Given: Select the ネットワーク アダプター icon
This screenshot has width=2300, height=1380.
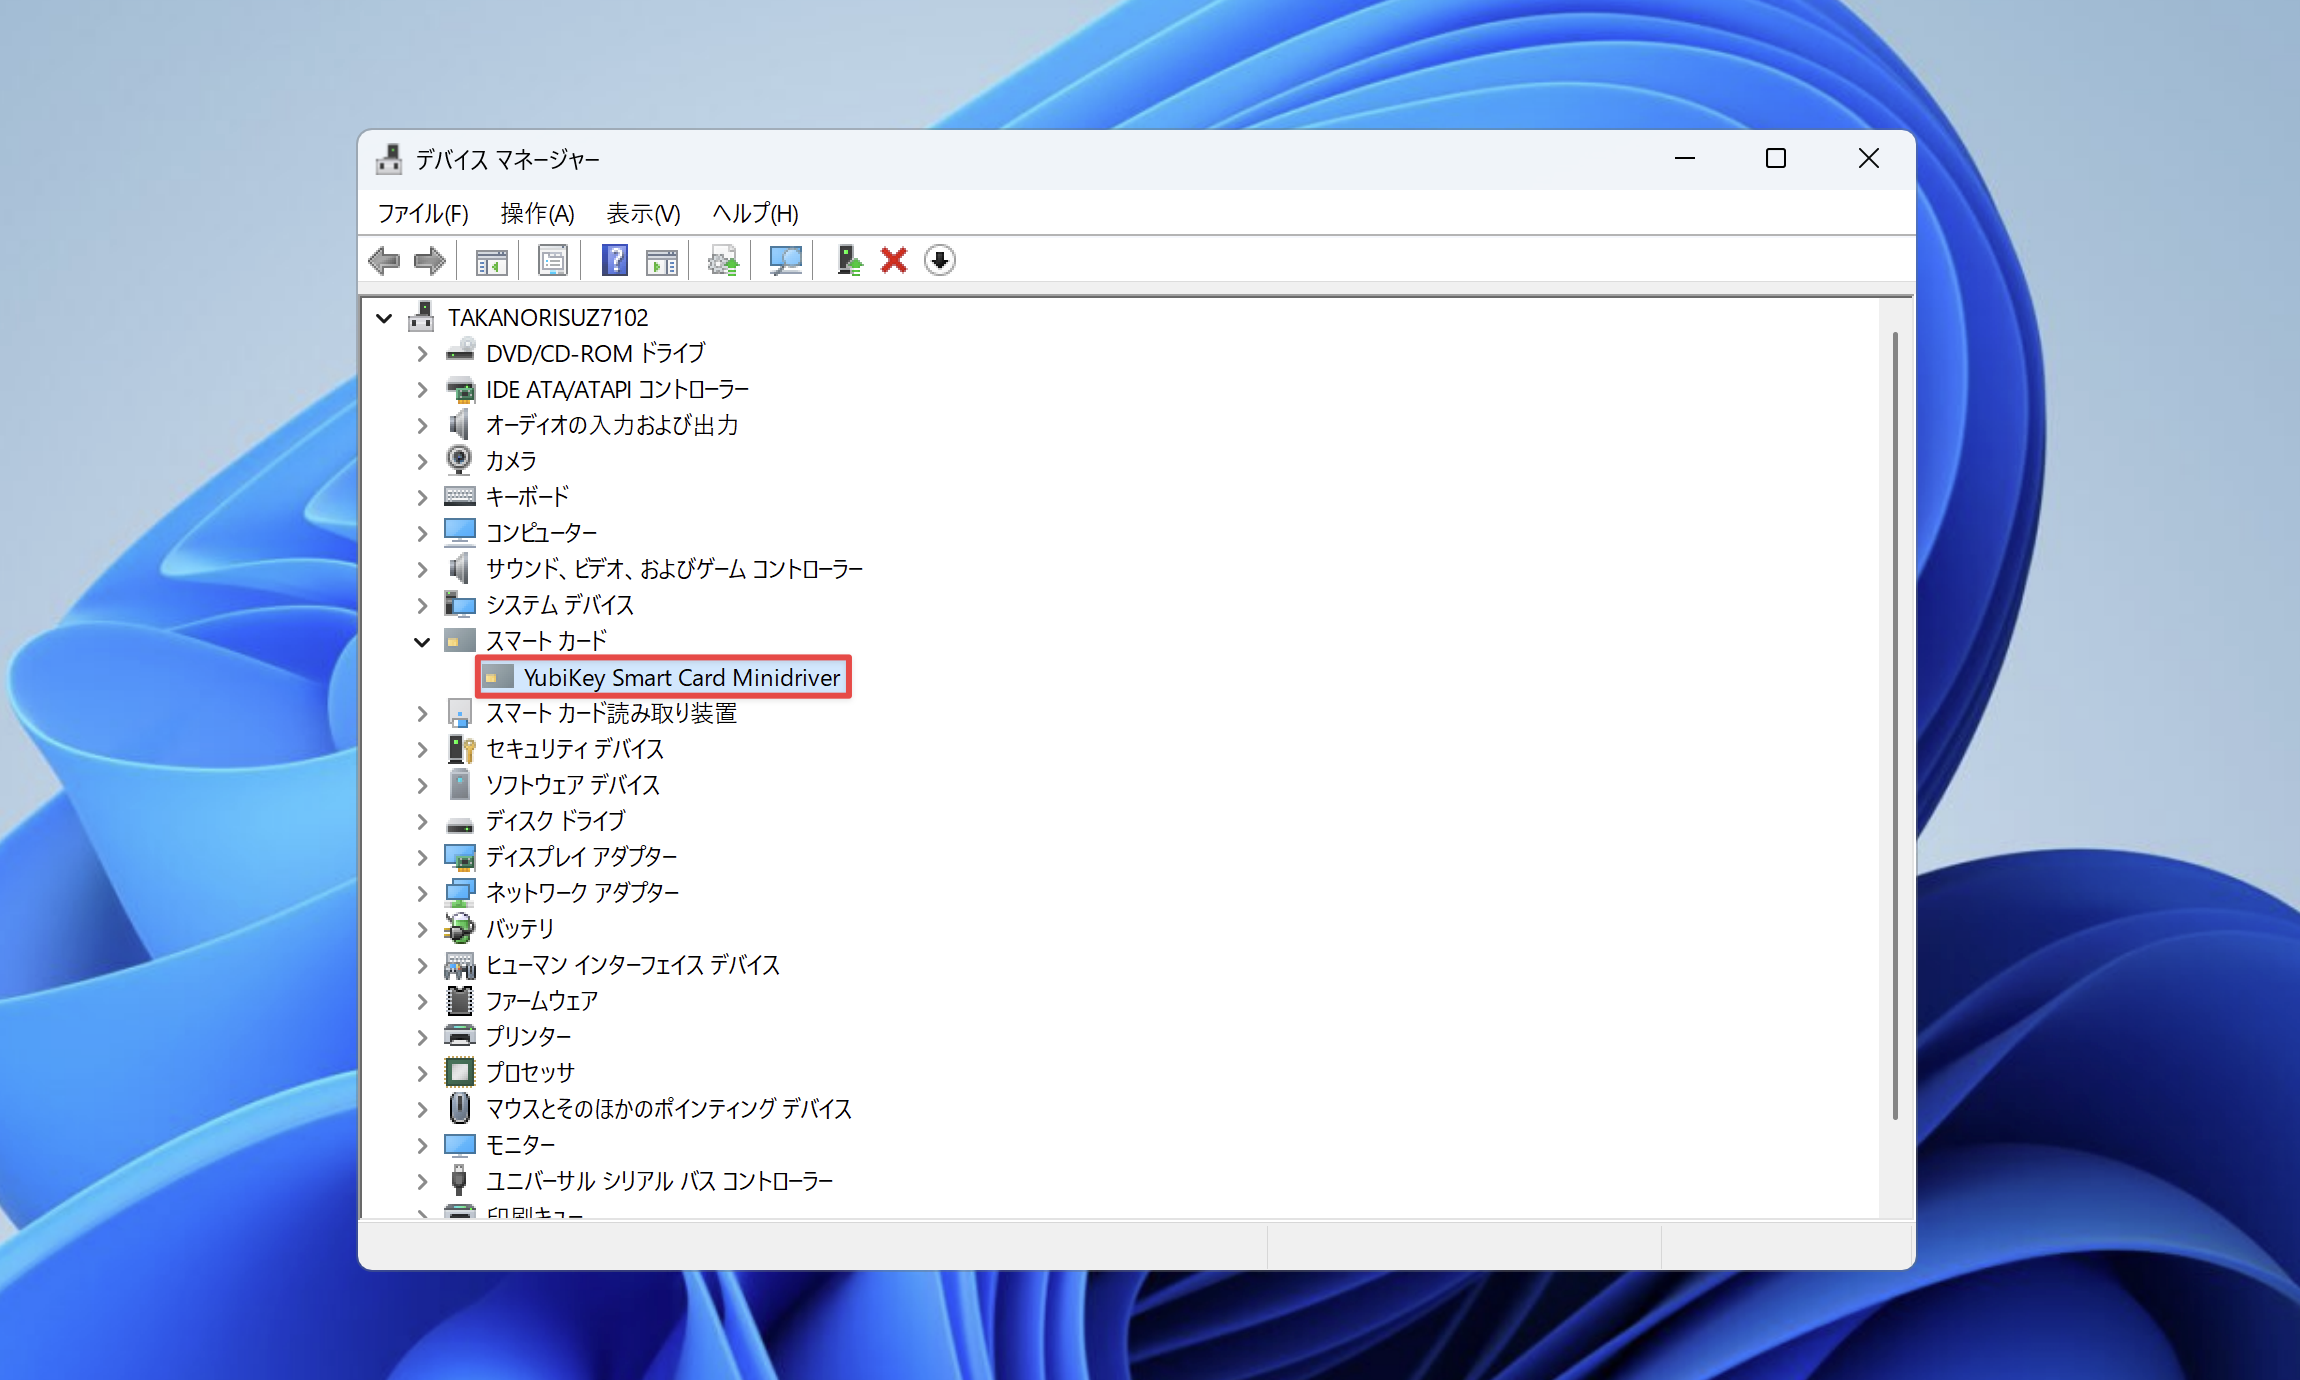Looking at the screenshot, I should 460,893.
